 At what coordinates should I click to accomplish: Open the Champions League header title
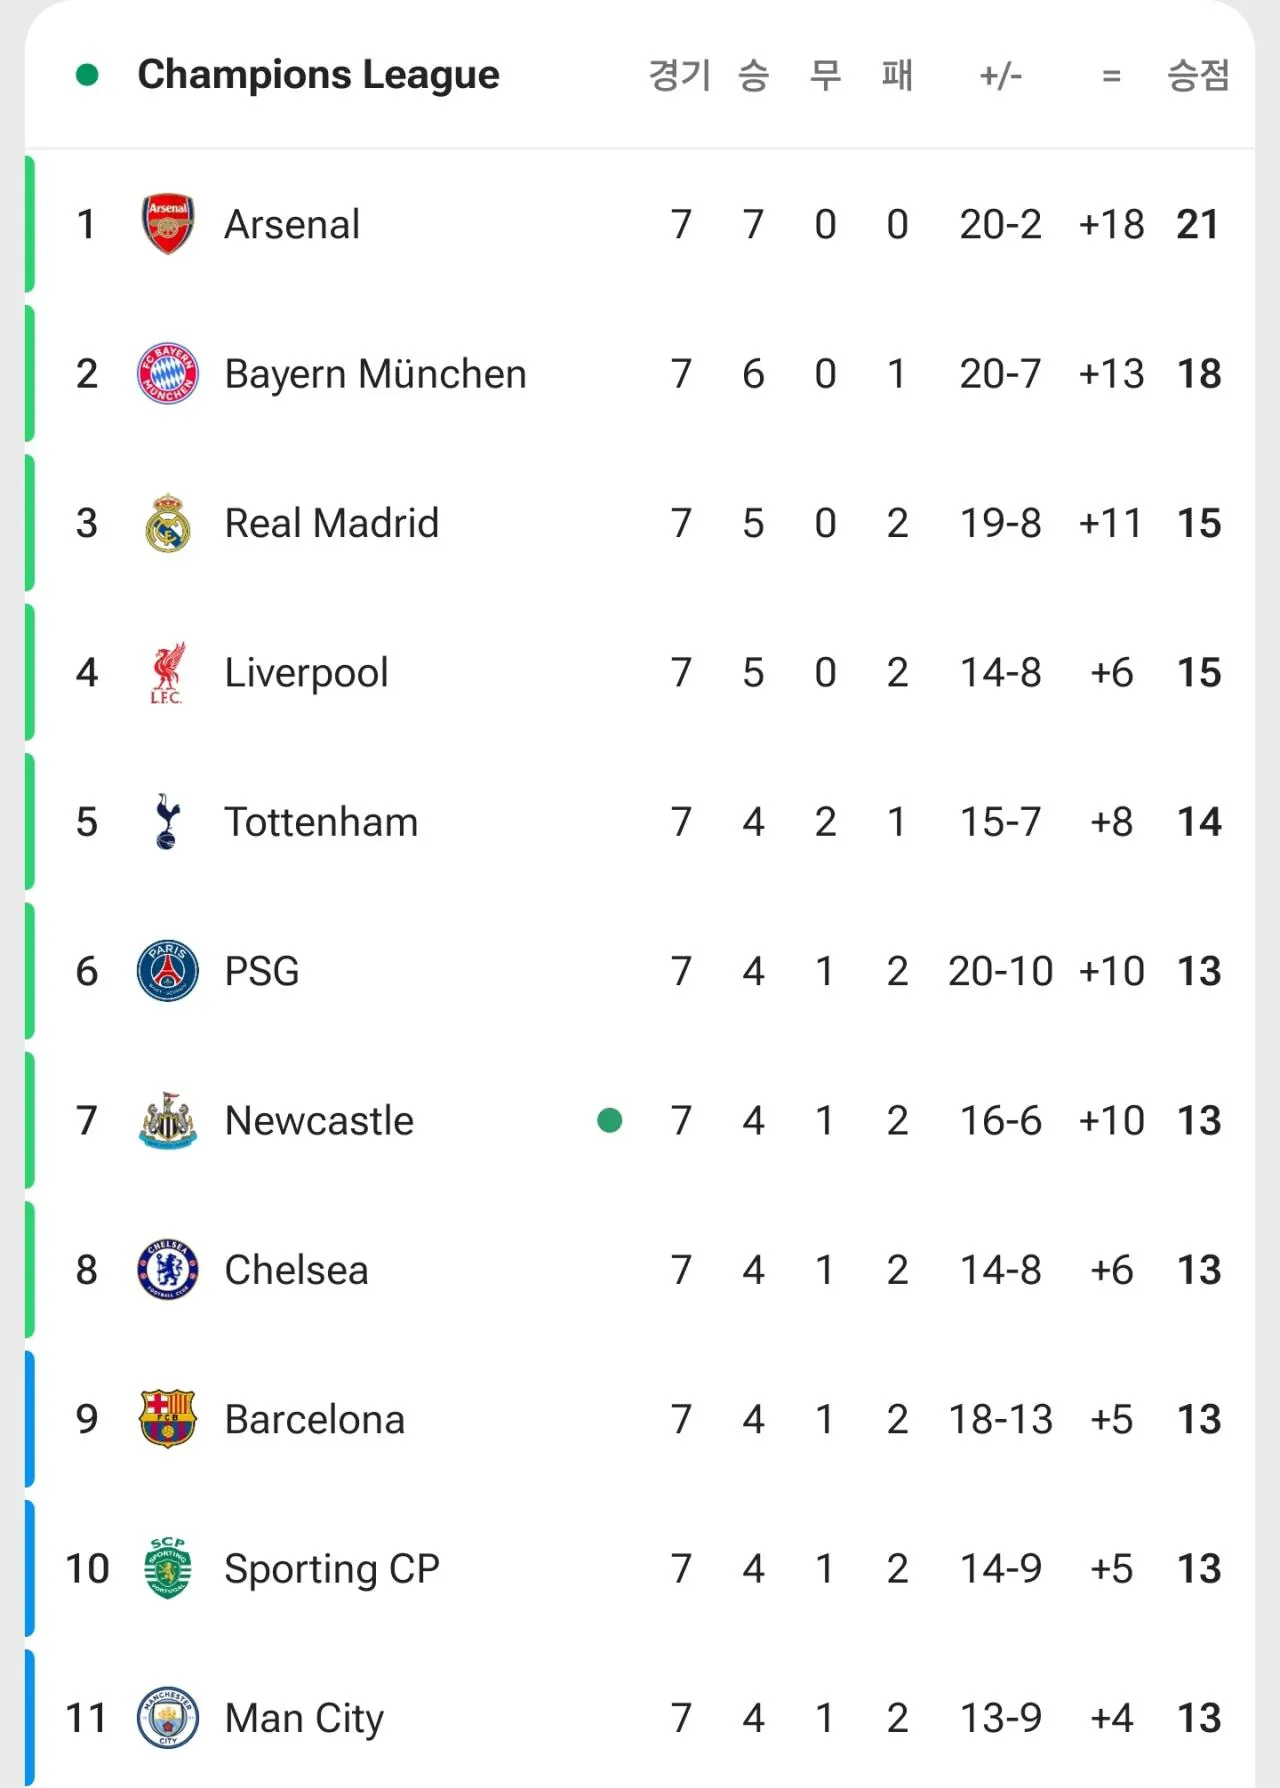[x=318, y=75]
